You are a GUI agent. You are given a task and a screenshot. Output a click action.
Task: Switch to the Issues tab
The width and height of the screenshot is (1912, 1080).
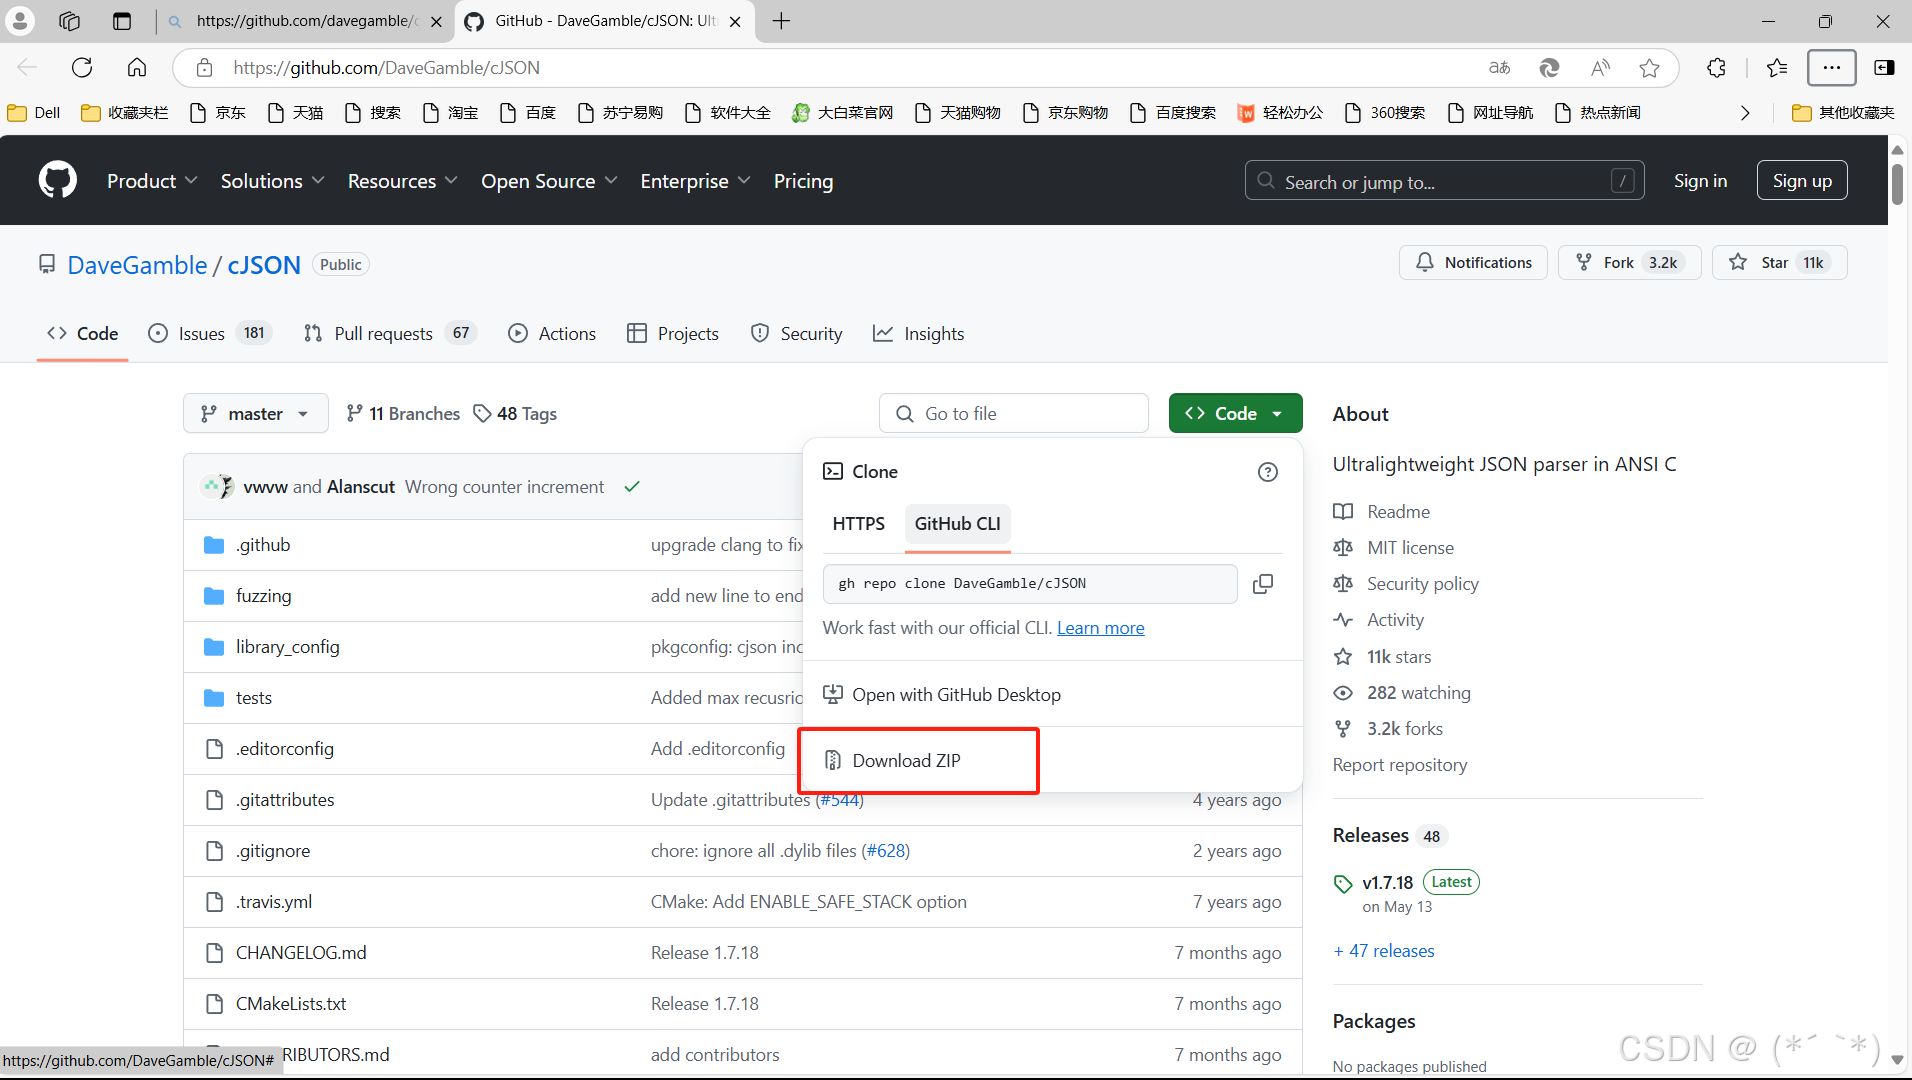[x=209, y=334]
